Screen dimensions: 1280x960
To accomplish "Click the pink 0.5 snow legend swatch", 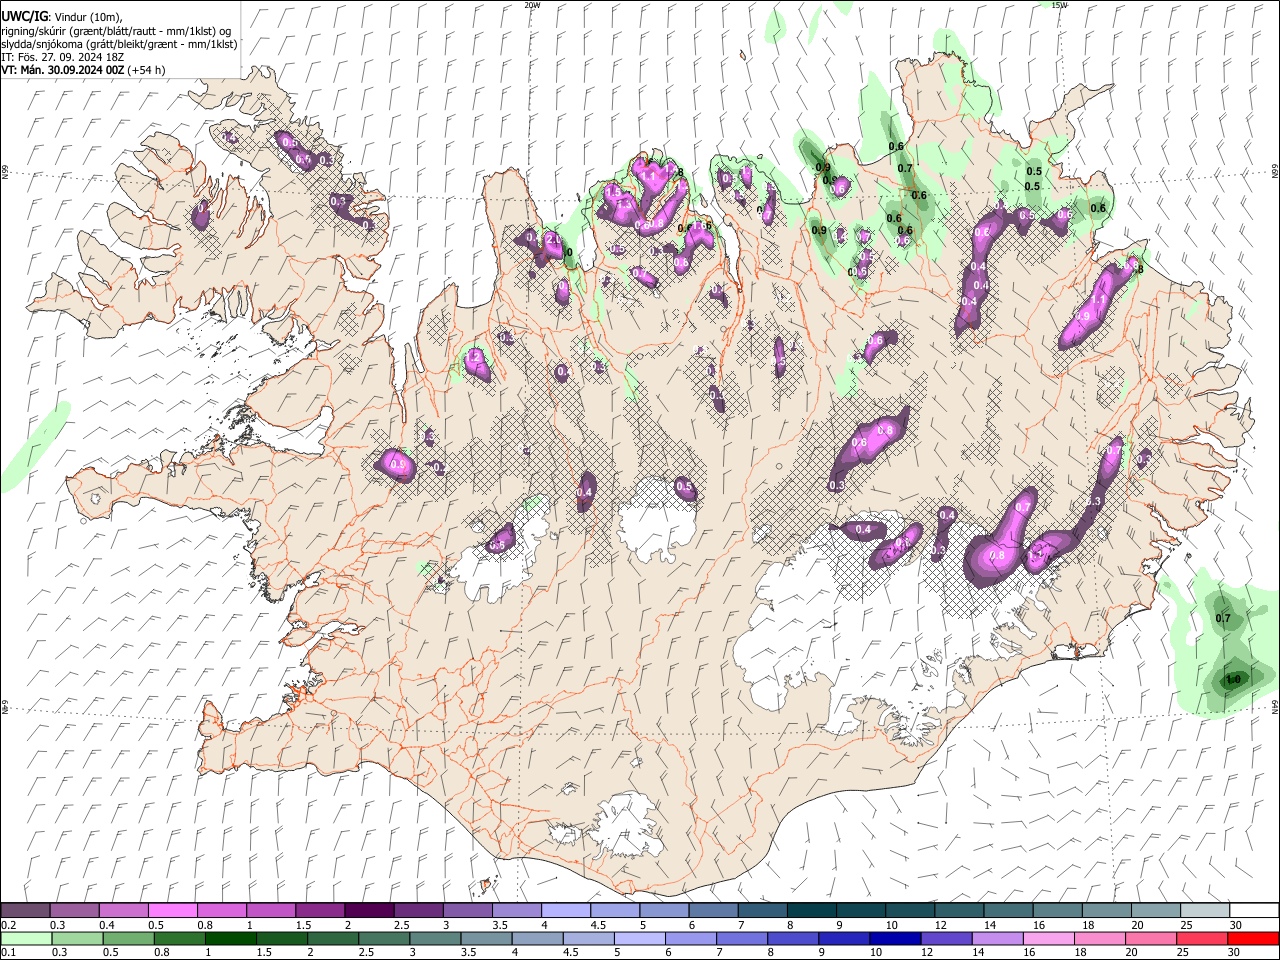I will (x=172, y=911).
